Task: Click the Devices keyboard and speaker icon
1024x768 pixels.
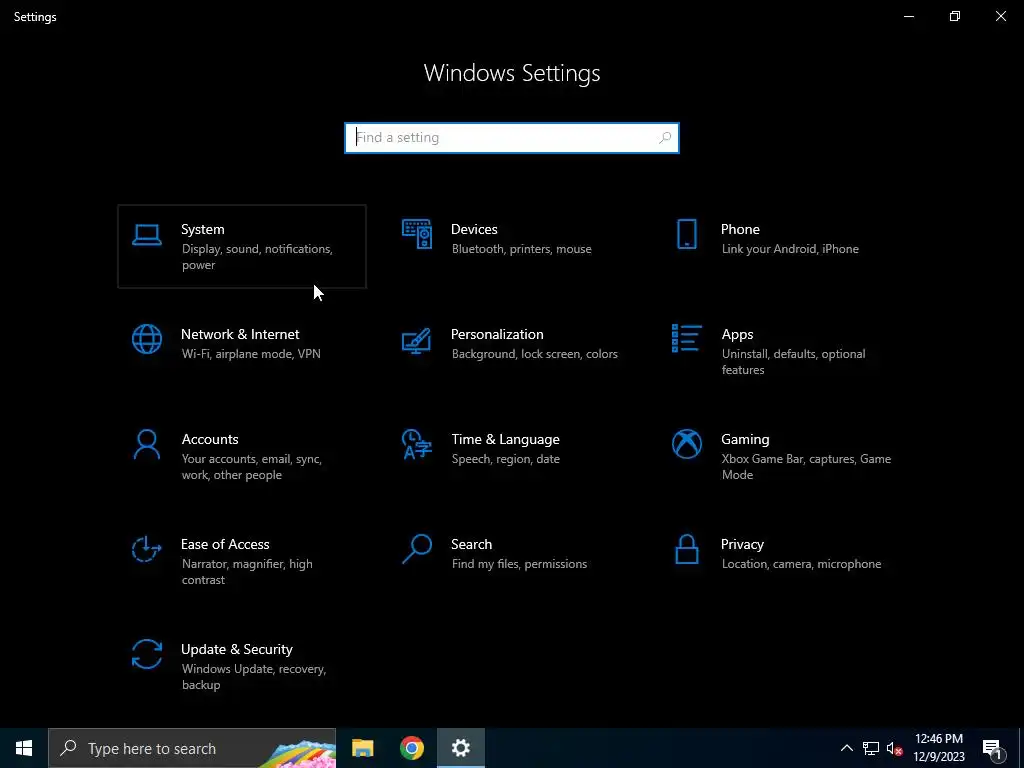Action: click(417, 234)
